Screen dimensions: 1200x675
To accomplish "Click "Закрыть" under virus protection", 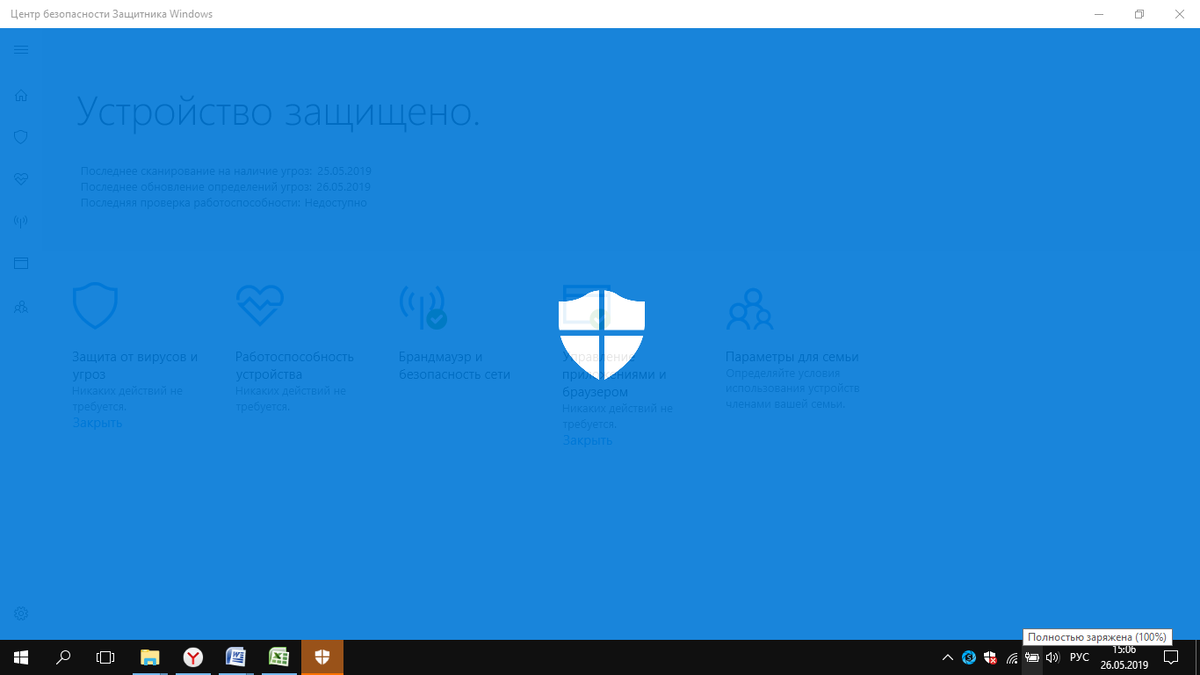I will click(97, 423).
